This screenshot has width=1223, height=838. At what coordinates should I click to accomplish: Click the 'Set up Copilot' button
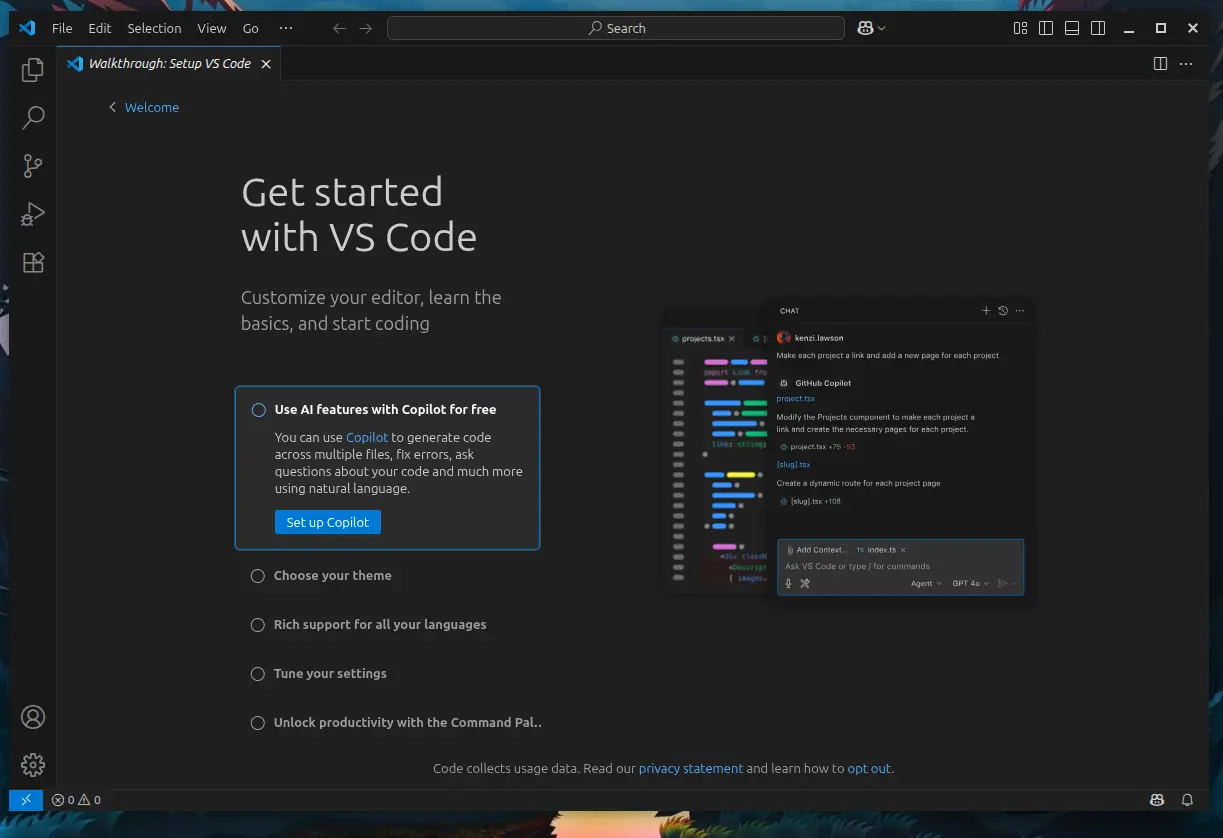pos(327,522)
